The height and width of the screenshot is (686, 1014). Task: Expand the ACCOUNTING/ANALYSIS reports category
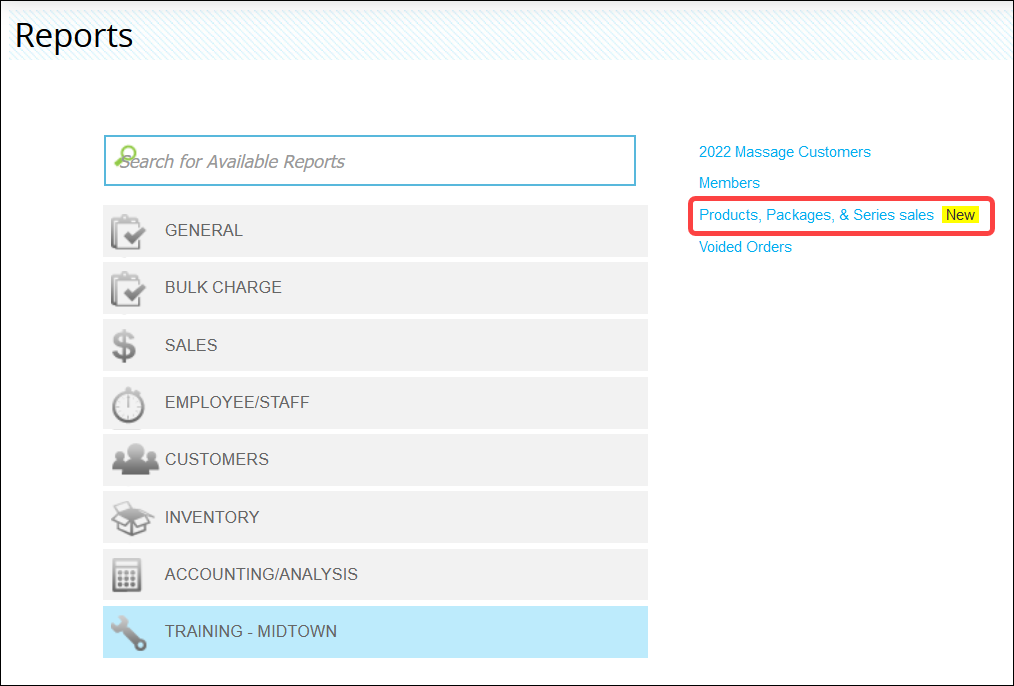click(375, 574)
